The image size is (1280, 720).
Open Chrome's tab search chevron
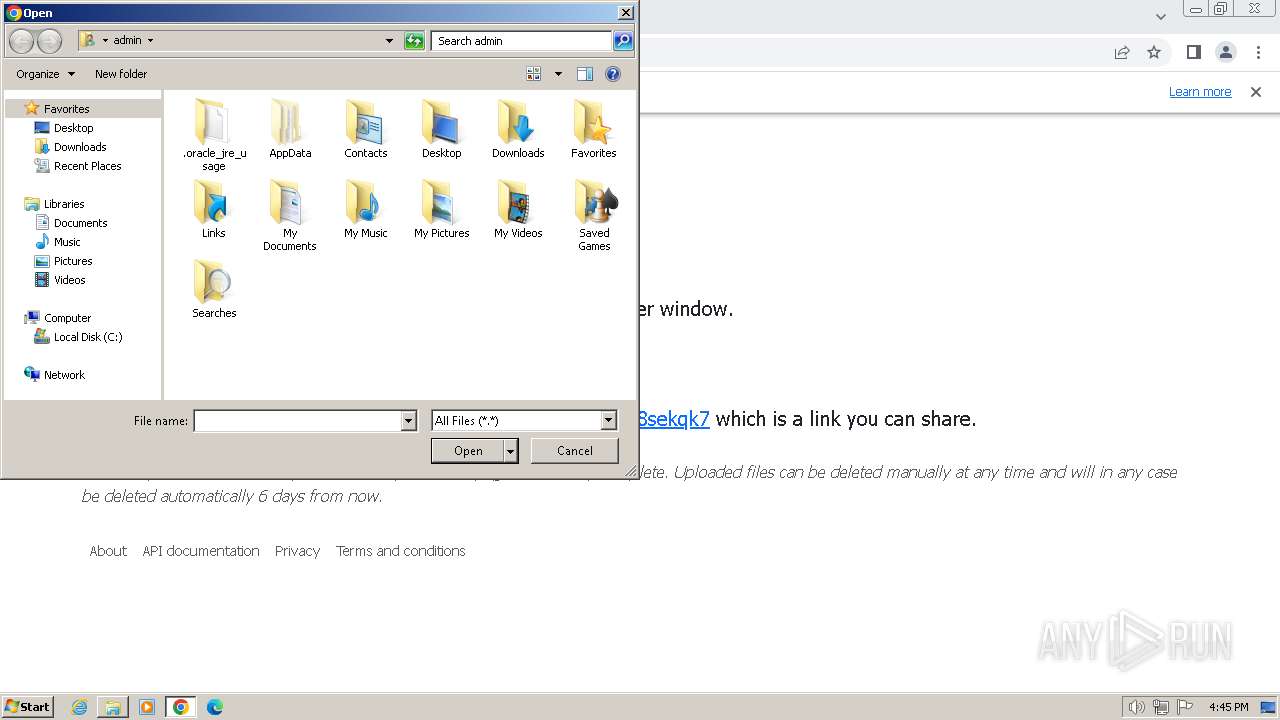[1160, 16]
